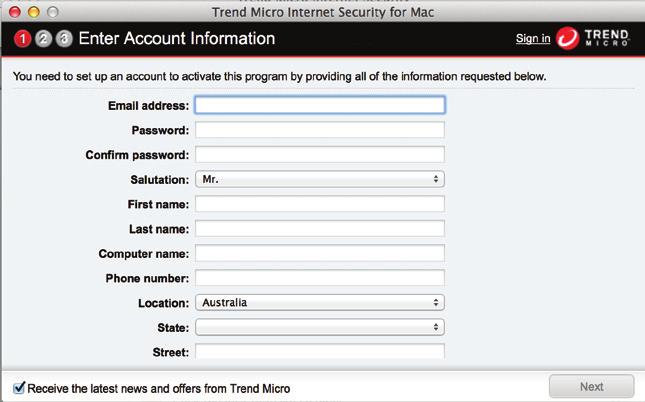
Task: Click the First name text box
Action: [320, 204]
